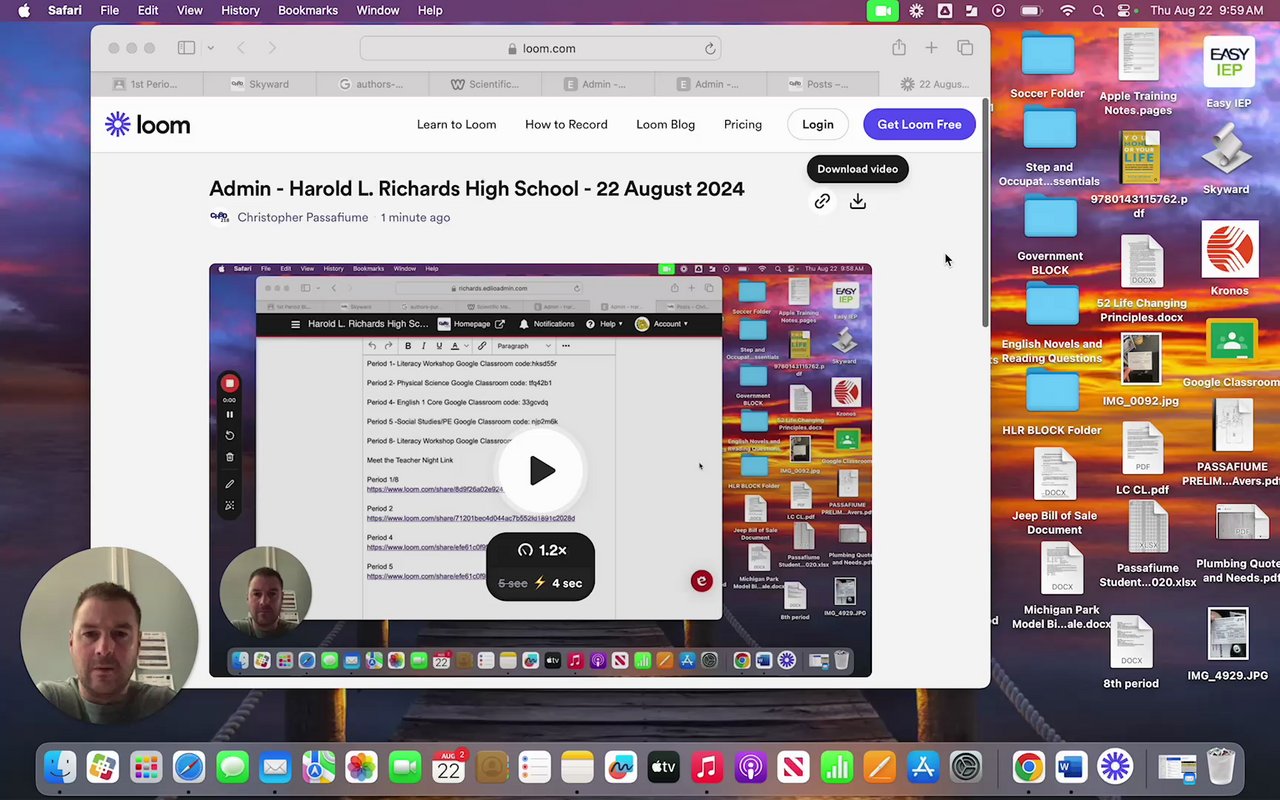Open a new Safari tab
Viewport: 1280px width, 800px height.
coord(931,48)
